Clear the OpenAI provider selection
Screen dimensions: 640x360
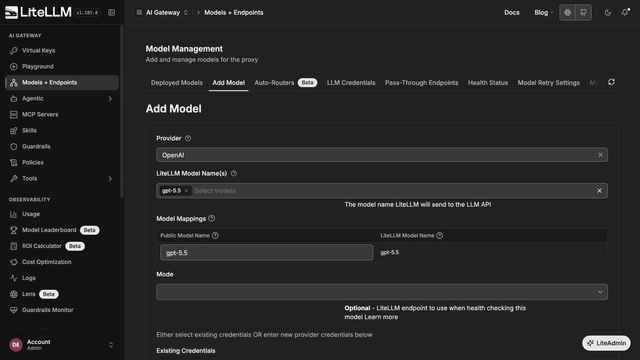pos(600,155)
